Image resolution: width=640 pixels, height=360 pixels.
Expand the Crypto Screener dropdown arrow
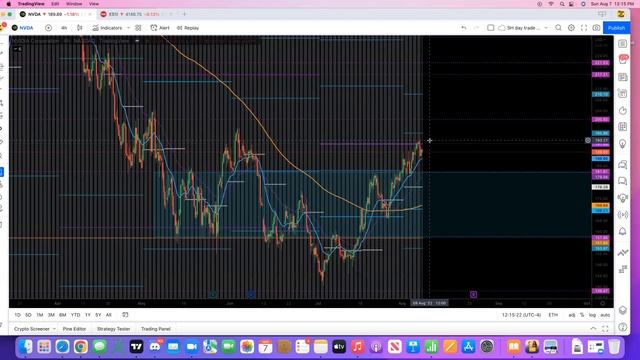coord(54,329)
